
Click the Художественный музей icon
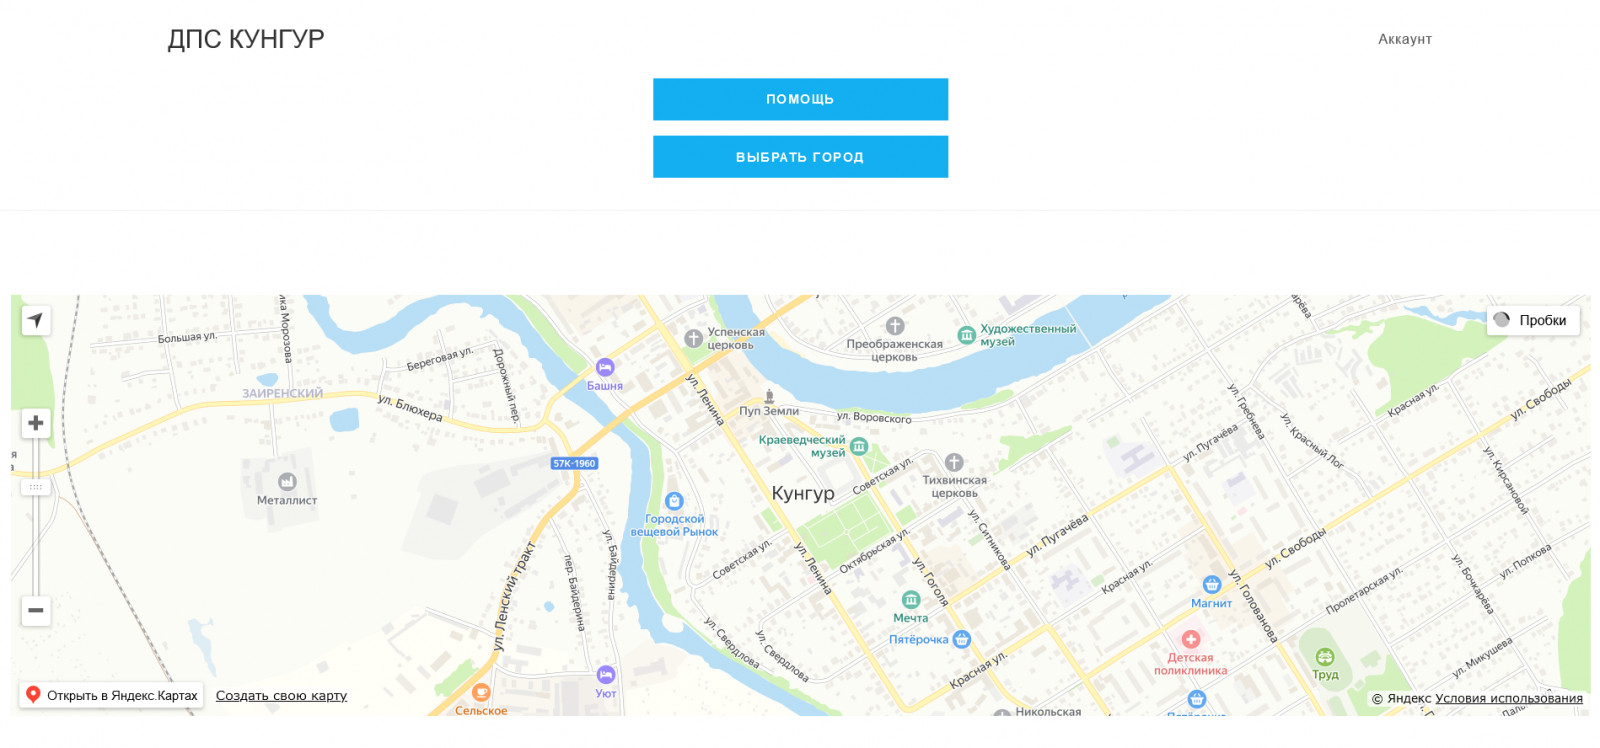[966, 335]
